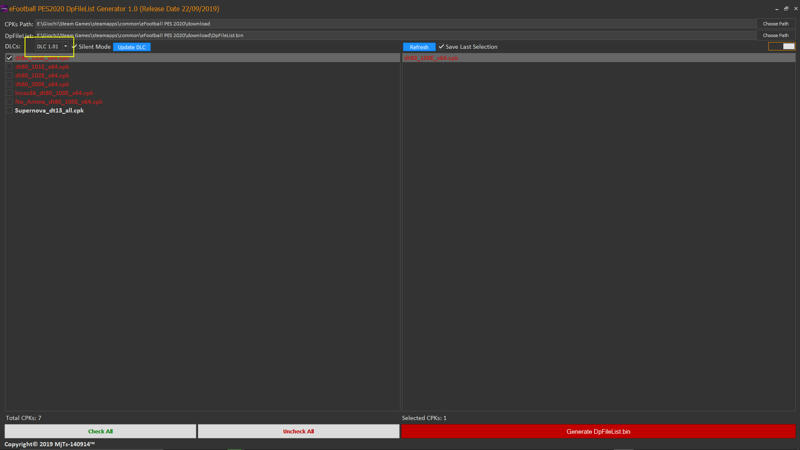Restore down the Generator window
The height and width of the screenshot is (450, 800).
pyautogui.click(x=786, y=9)
